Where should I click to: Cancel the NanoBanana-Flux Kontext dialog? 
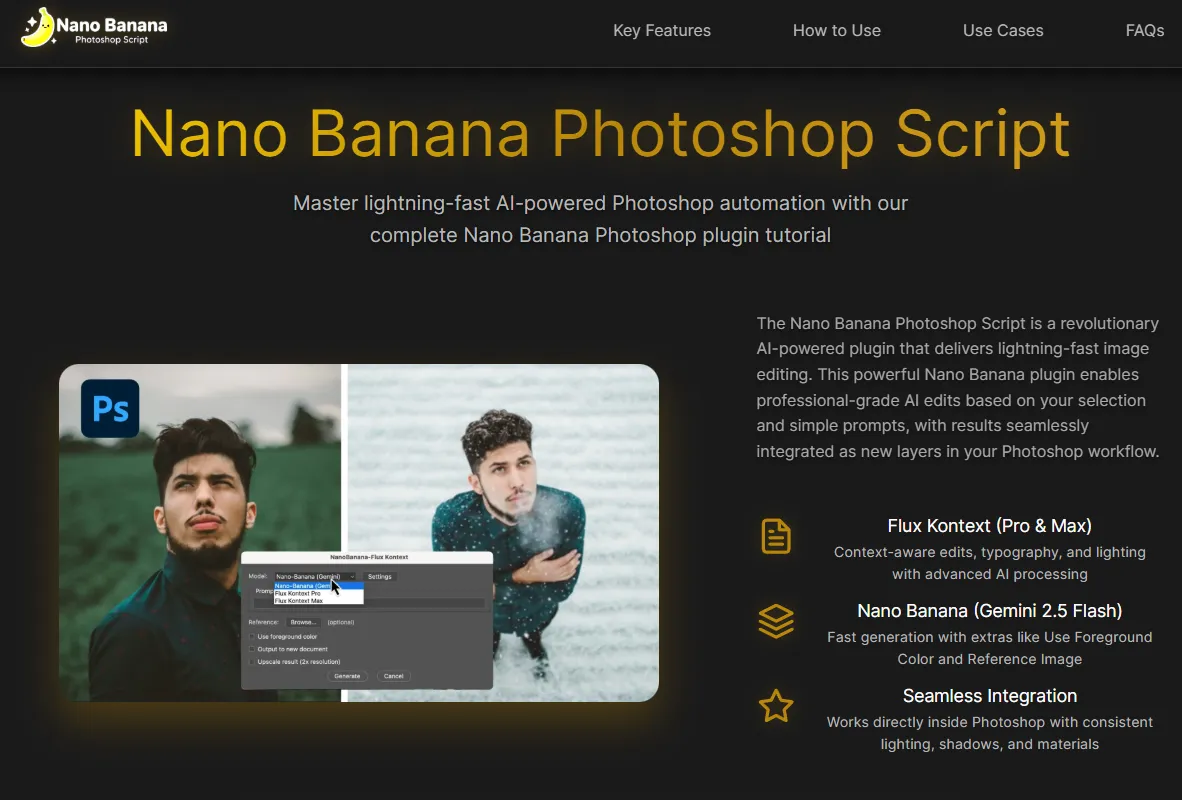pos(393,676)
